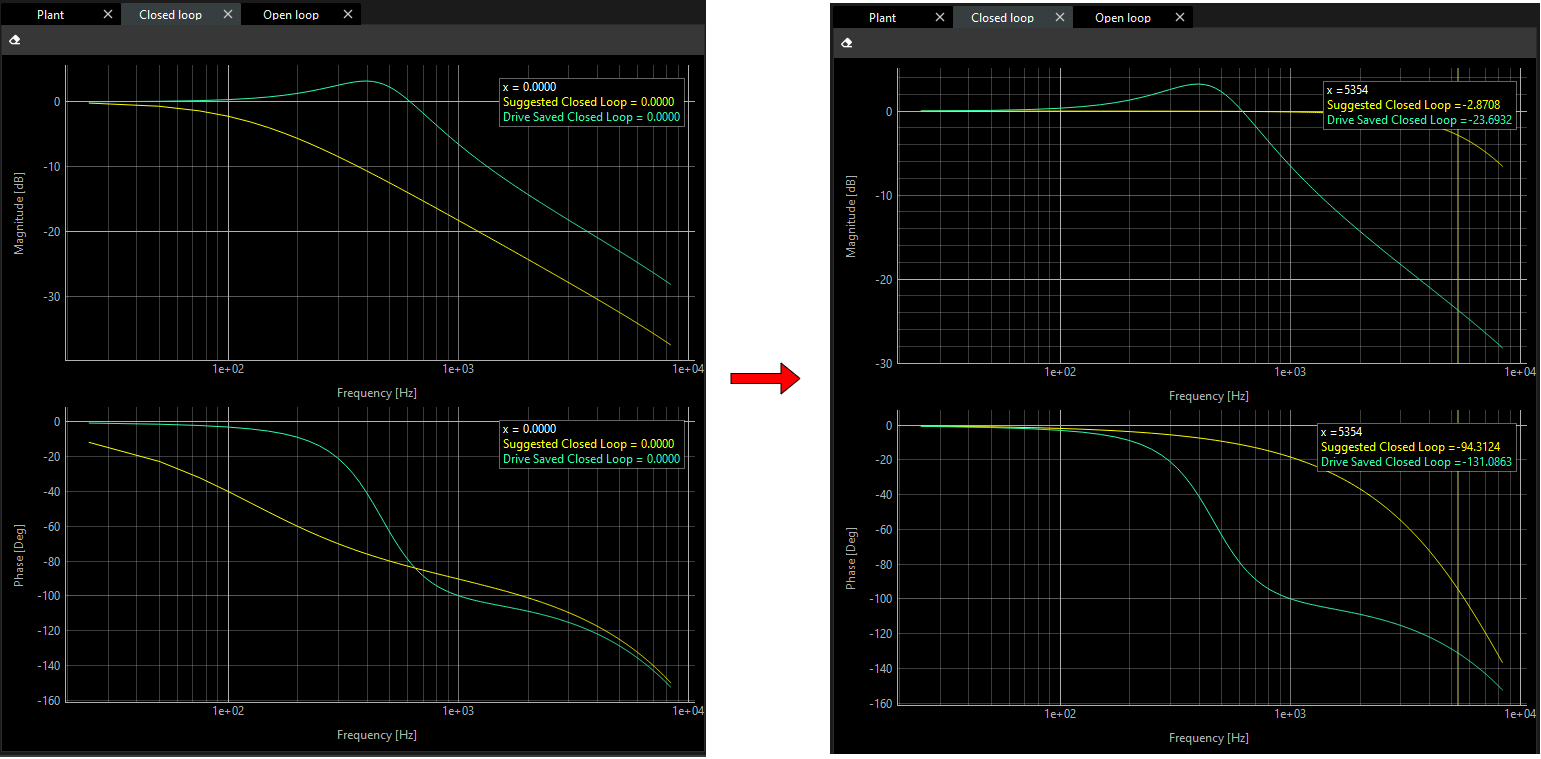Open the Open loop tab in right panel
Screen dimensions: 1541x759
pyautogui.click(x=1123, y=17)
